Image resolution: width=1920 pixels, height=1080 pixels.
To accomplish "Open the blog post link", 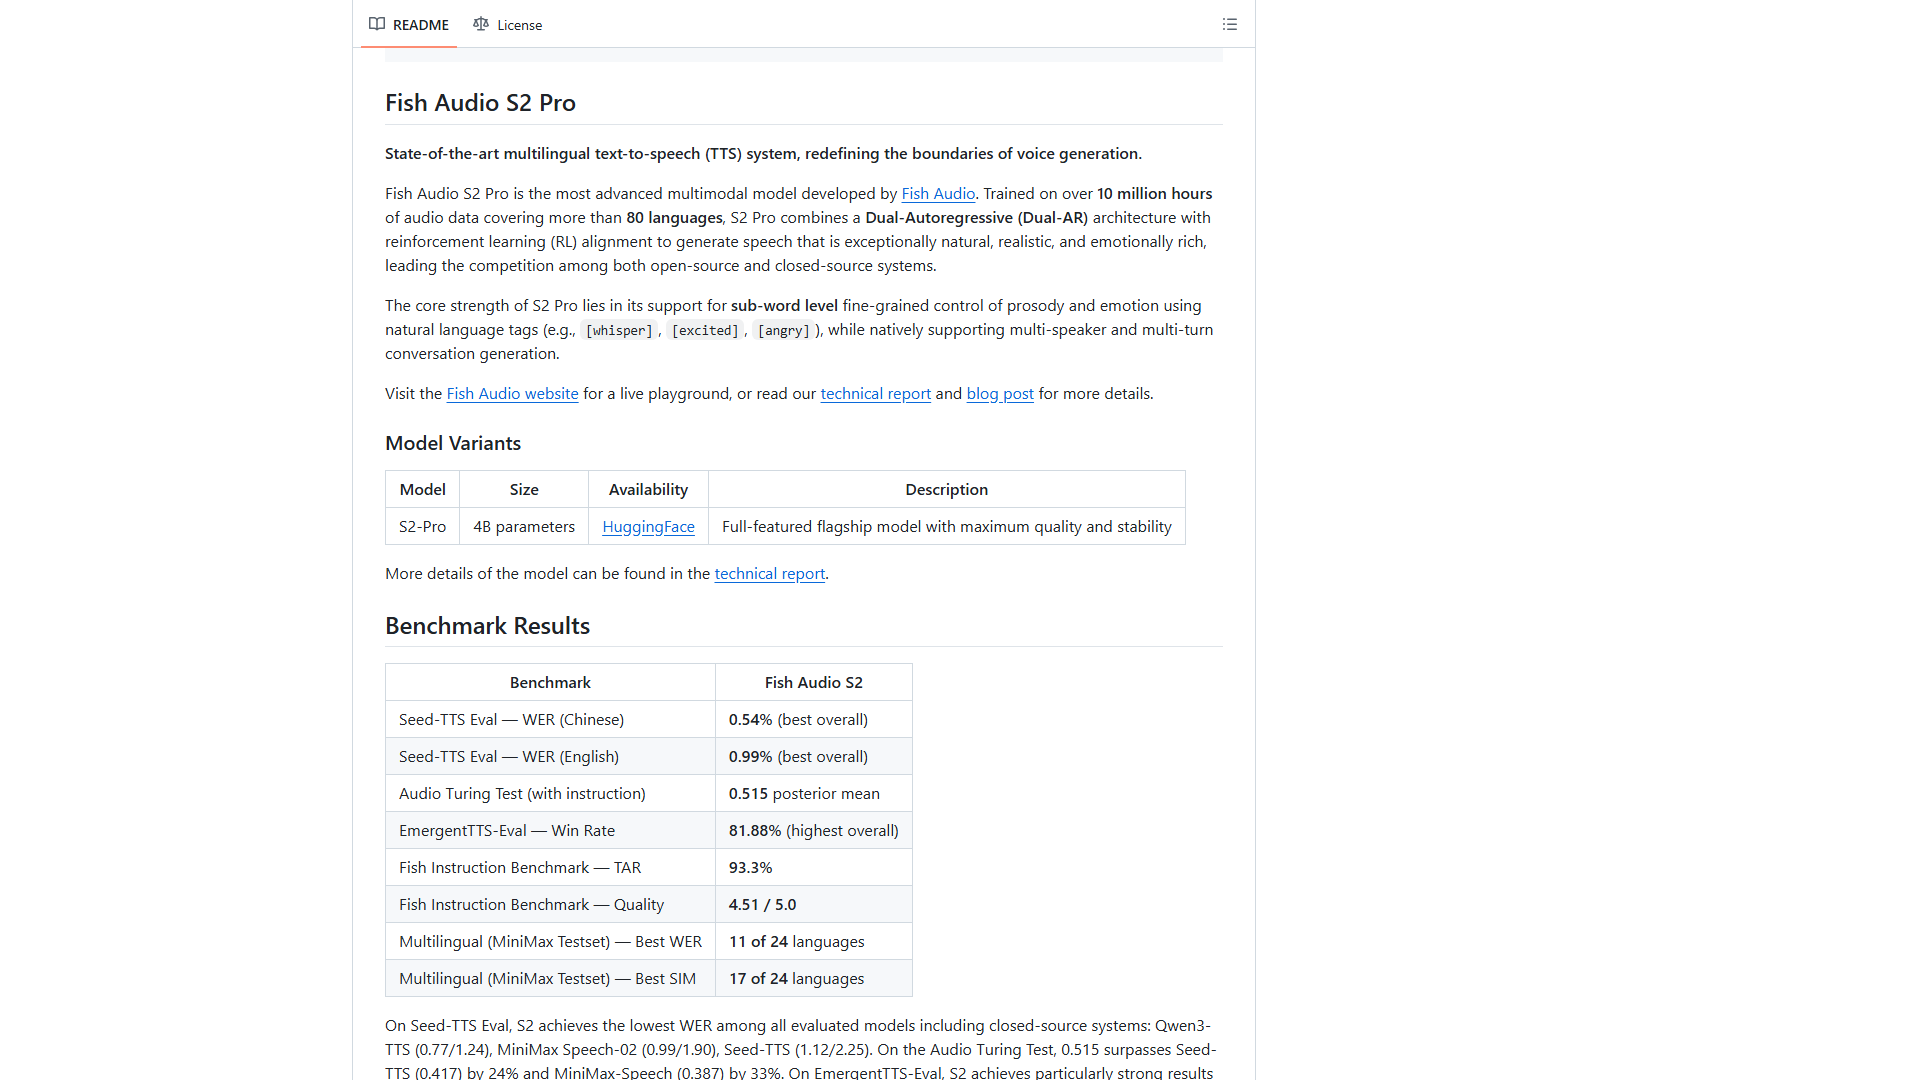I will click(x=1000, y=394).
